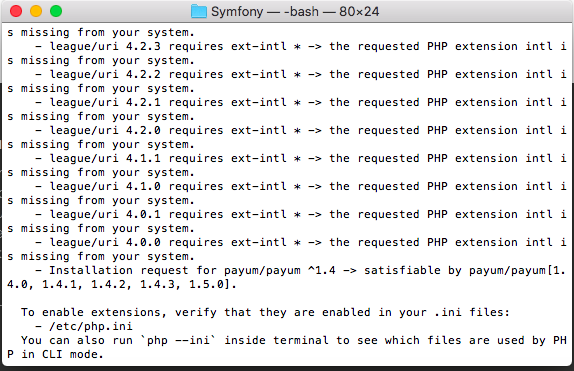Click the 'league/uri 4.0.0' text in output
This screenshot has height=371, width=574.
pos(105,242)
